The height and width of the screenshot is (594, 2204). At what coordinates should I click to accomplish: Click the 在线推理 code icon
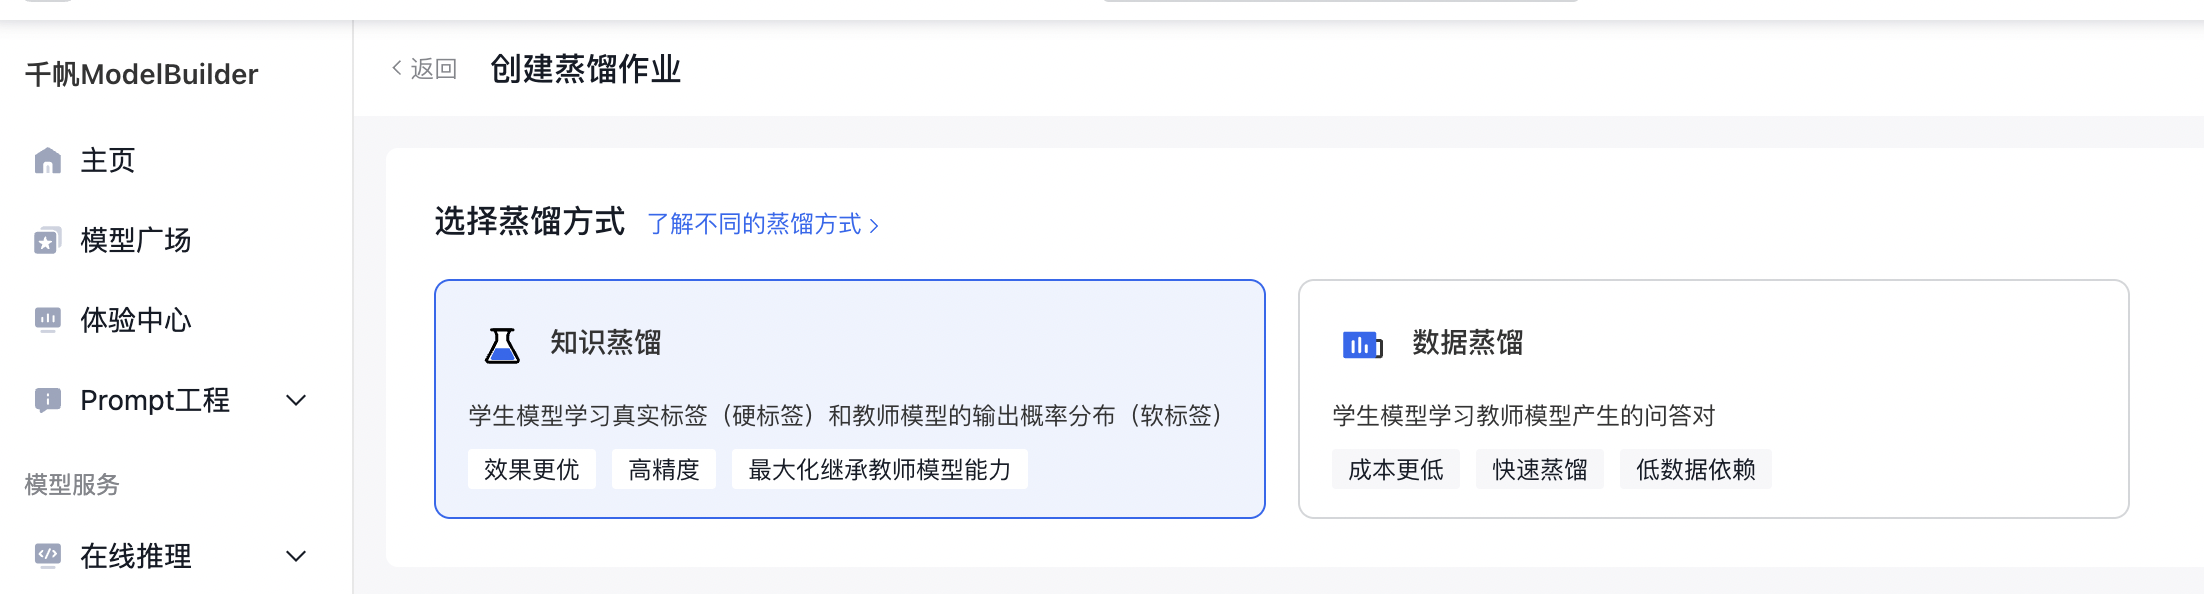(47, 556)
